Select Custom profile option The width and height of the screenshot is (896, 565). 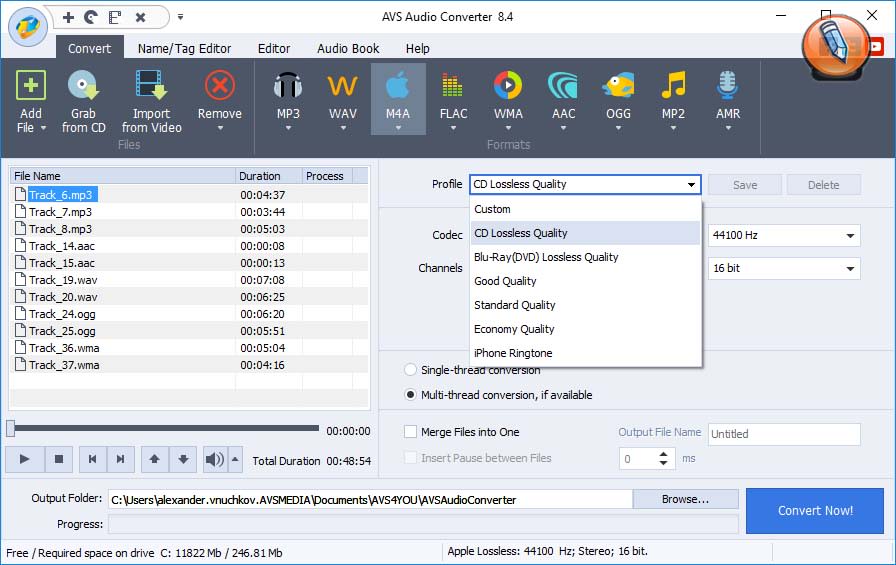(x=585, y=209)
